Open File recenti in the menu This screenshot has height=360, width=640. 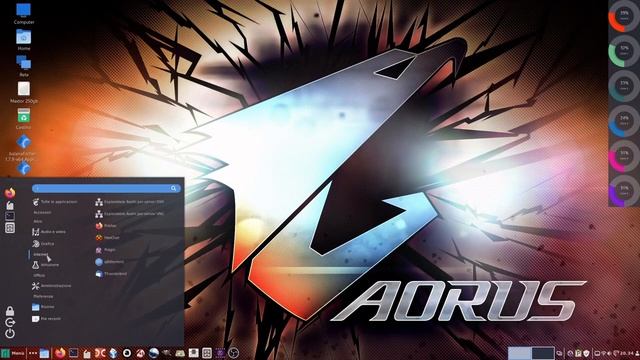46,319
